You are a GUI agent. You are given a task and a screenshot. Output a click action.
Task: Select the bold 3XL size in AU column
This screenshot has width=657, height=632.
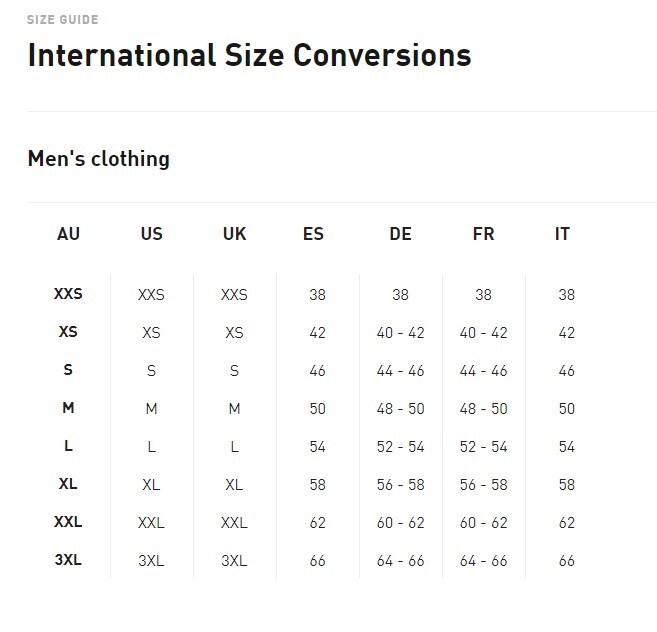[x=68, y=560]
